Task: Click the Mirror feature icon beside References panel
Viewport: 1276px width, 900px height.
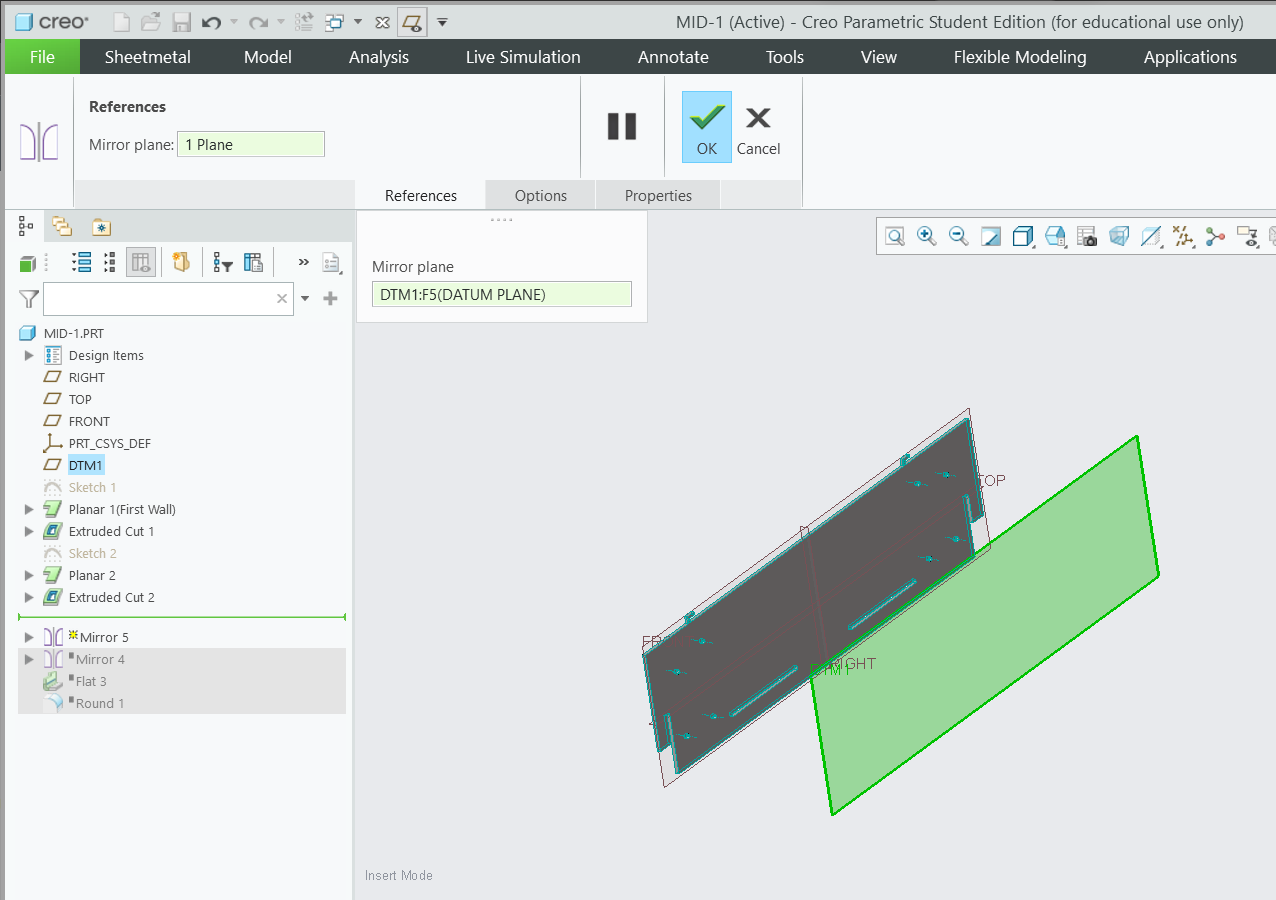Action: [40, 140]
